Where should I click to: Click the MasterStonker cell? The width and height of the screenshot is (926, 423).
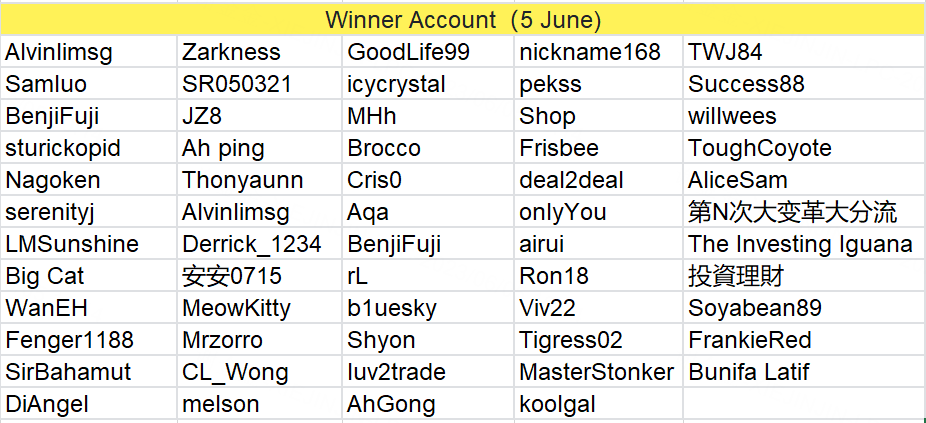click(x=598, y=372)
